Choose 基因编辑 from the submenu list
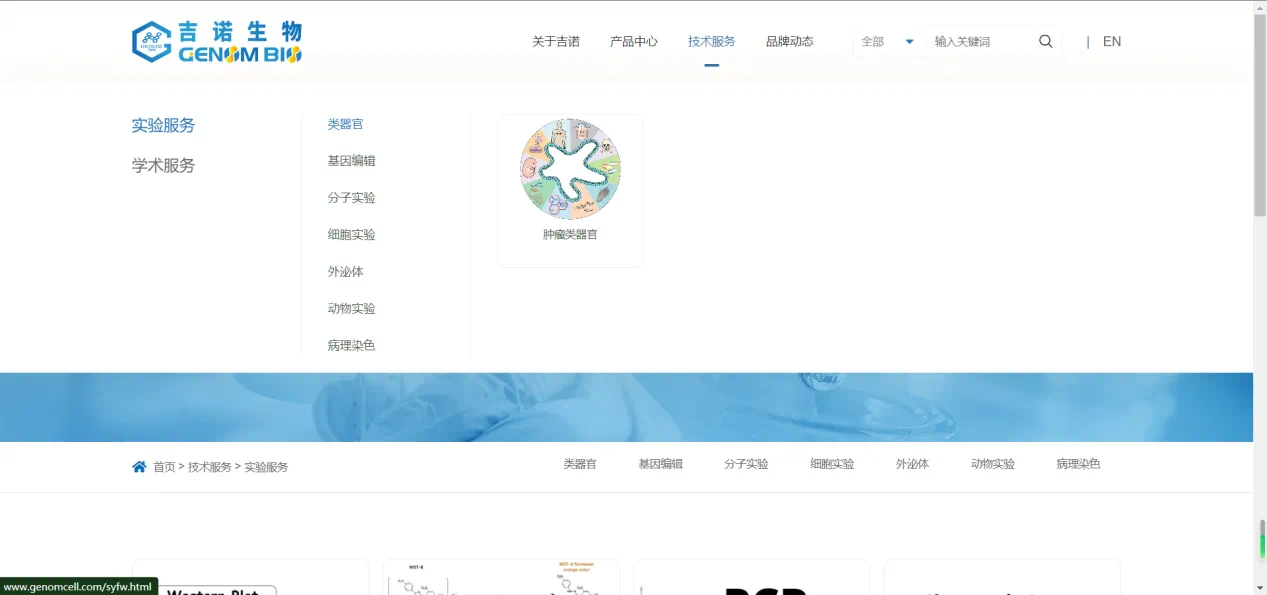1267x595 pixels. tap(351, 161)
